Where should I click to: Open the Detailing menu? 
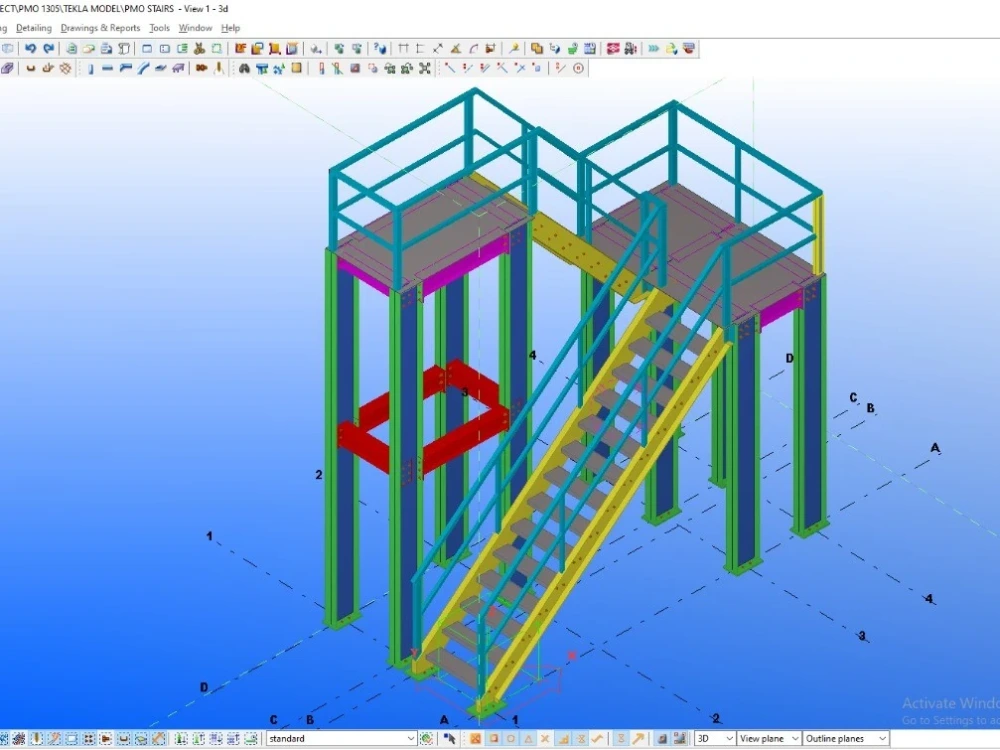point(34,28)
